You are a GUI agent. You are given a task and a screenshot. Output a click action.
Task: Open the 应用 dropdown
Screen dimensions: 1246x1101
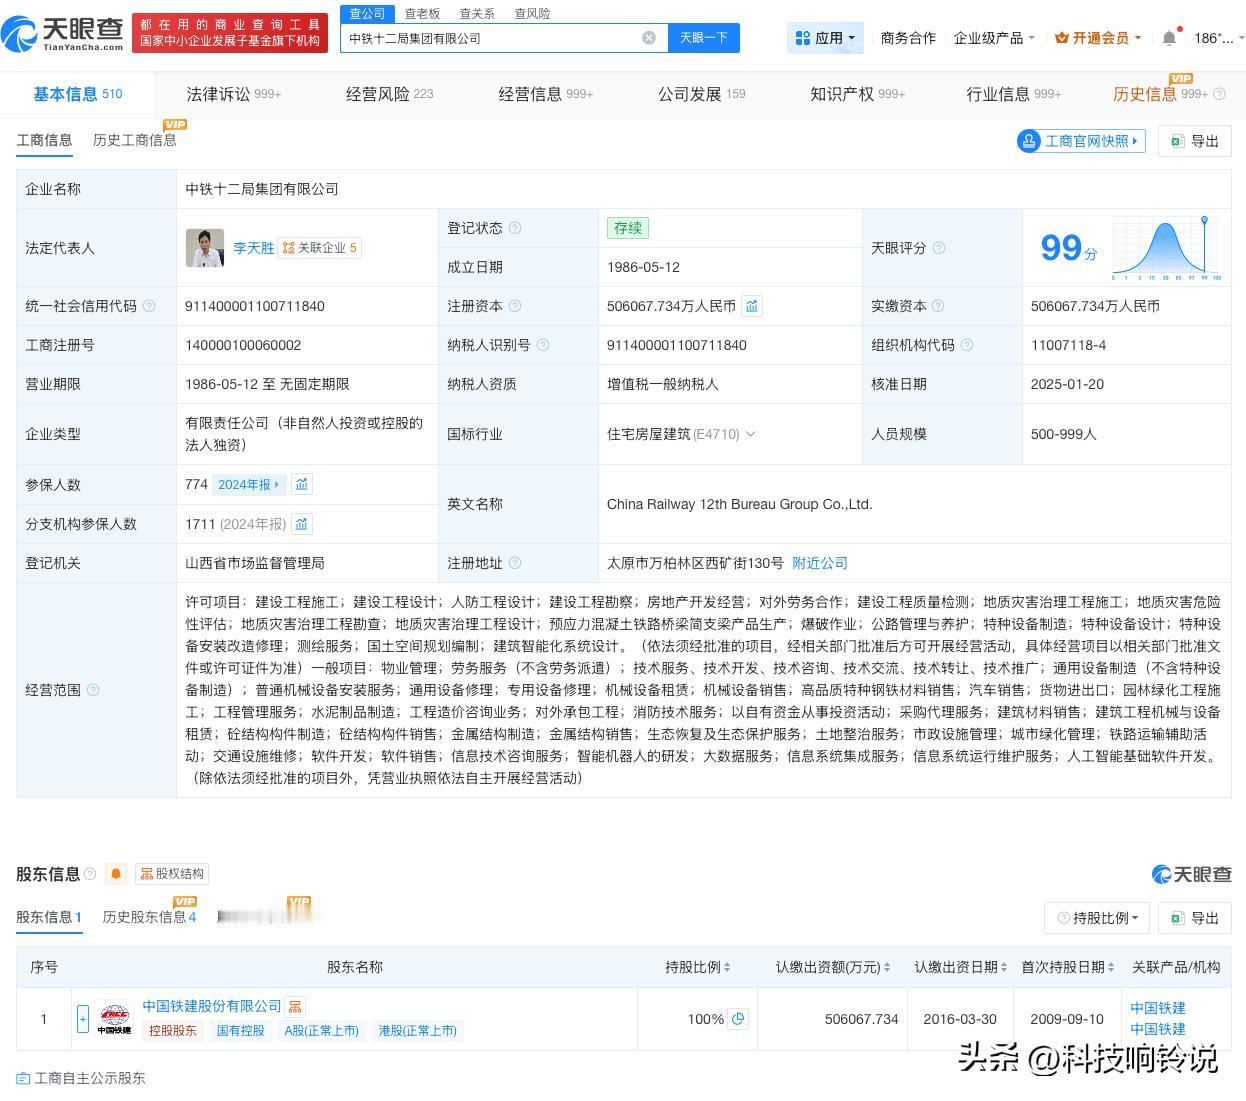[x=825, y=38]
